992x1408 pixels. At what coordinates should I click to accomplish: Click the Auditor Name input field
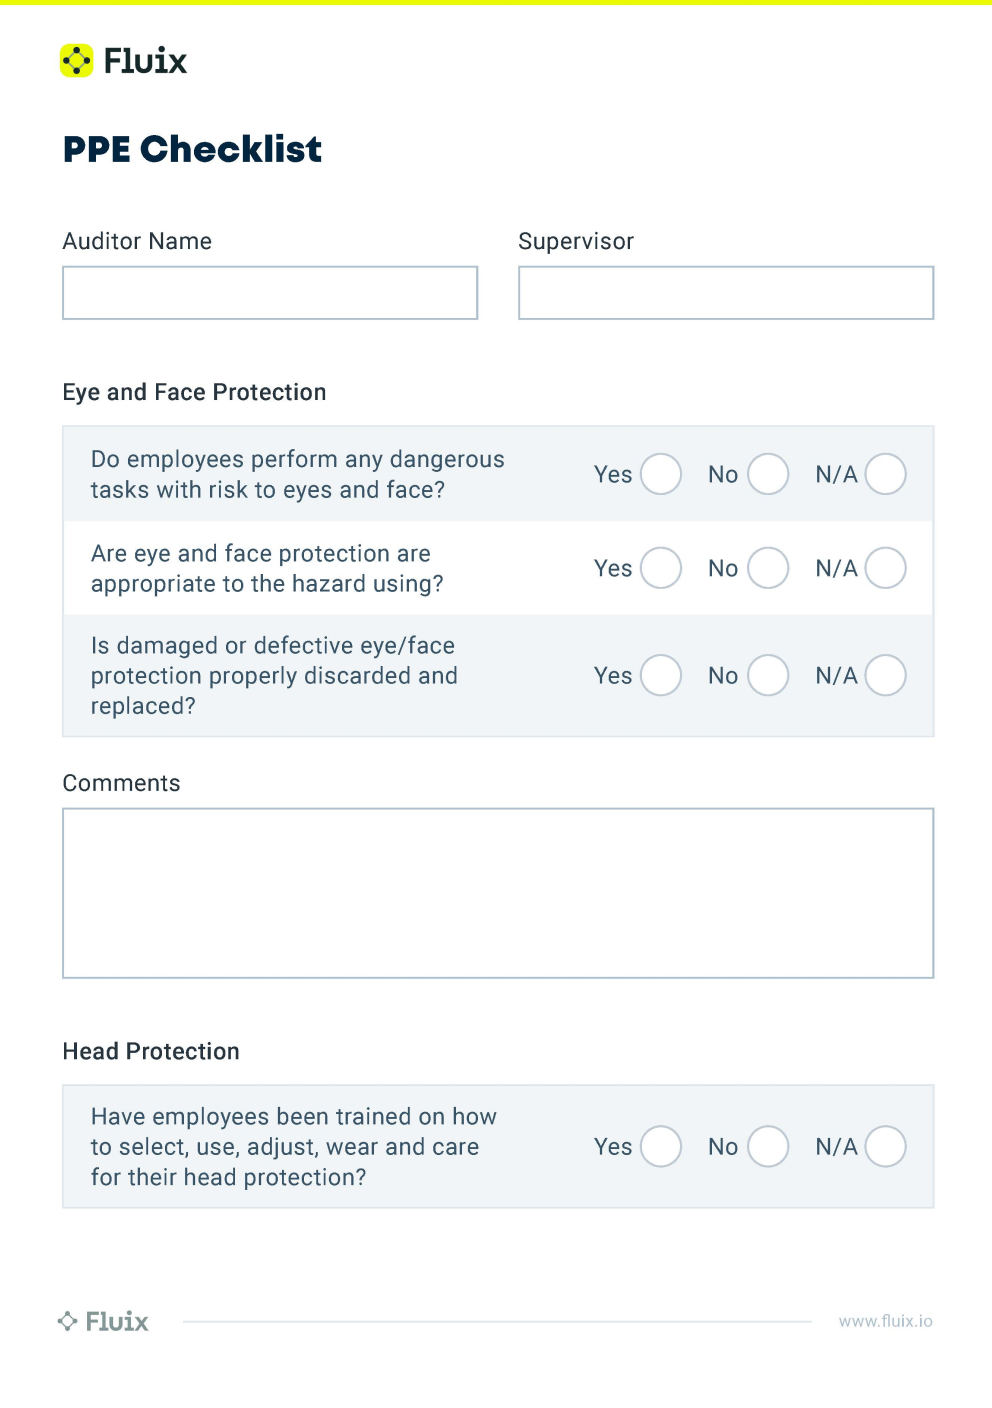pos(270,293)
